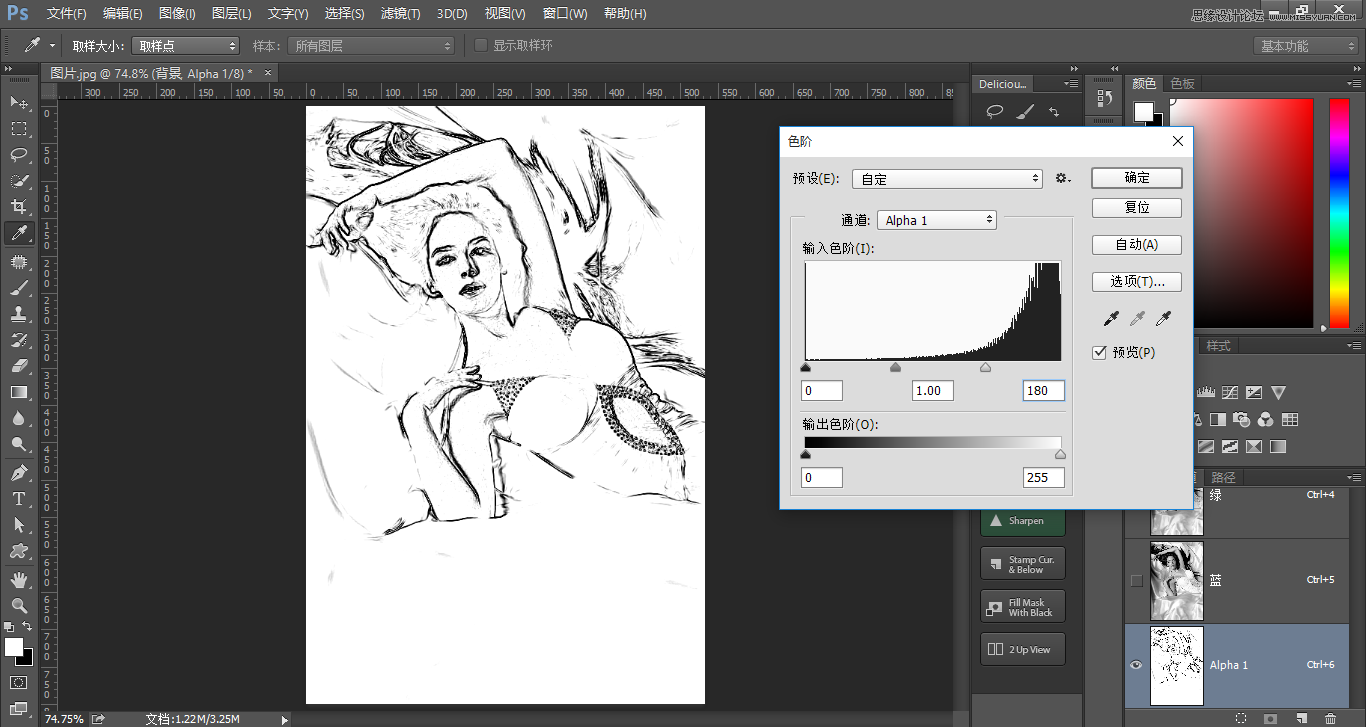1366x727 pixels.
Task: Create new channel icon
Action: point(1301,718)
